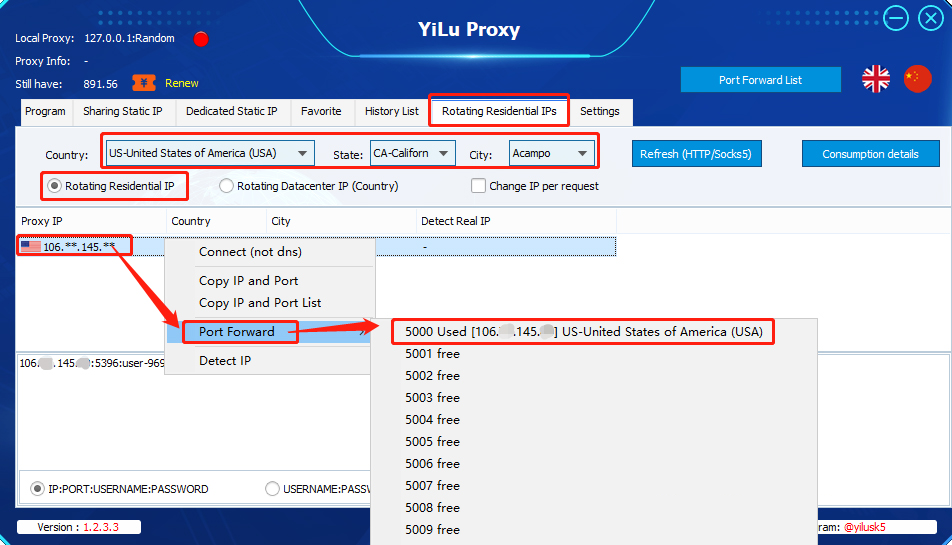The height and width of the screenshot is (545, 952).
Task: Select port 5003 free
Action: click(x=432, y=398)
